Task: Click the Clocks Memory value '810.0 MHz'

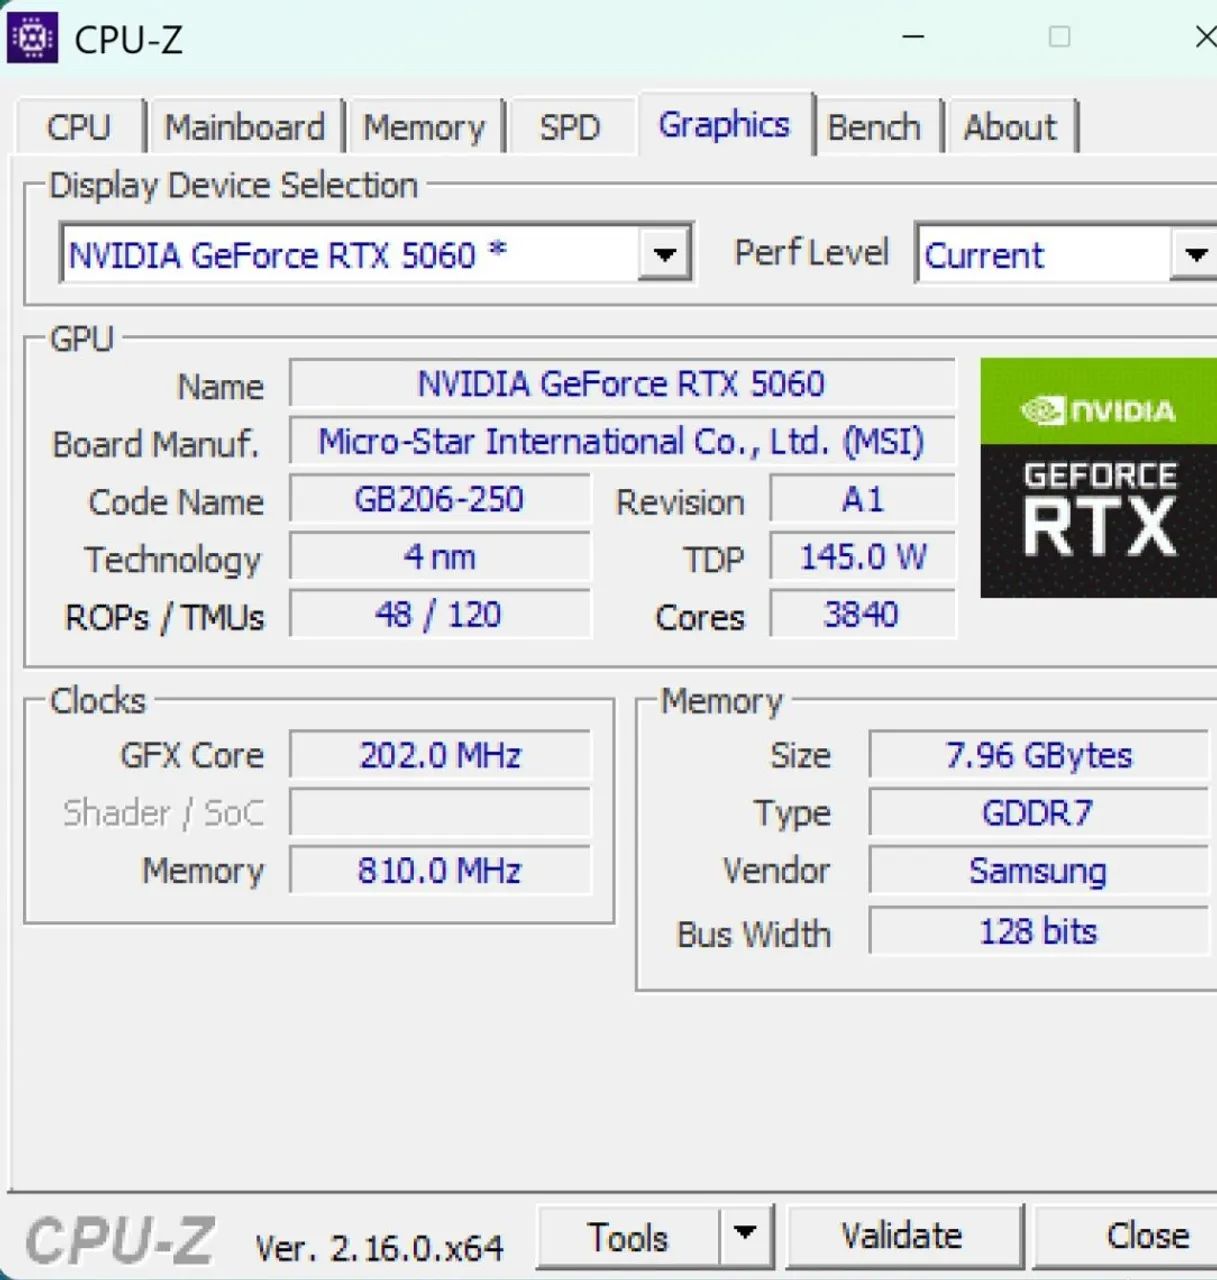Action: click(440, 871)
